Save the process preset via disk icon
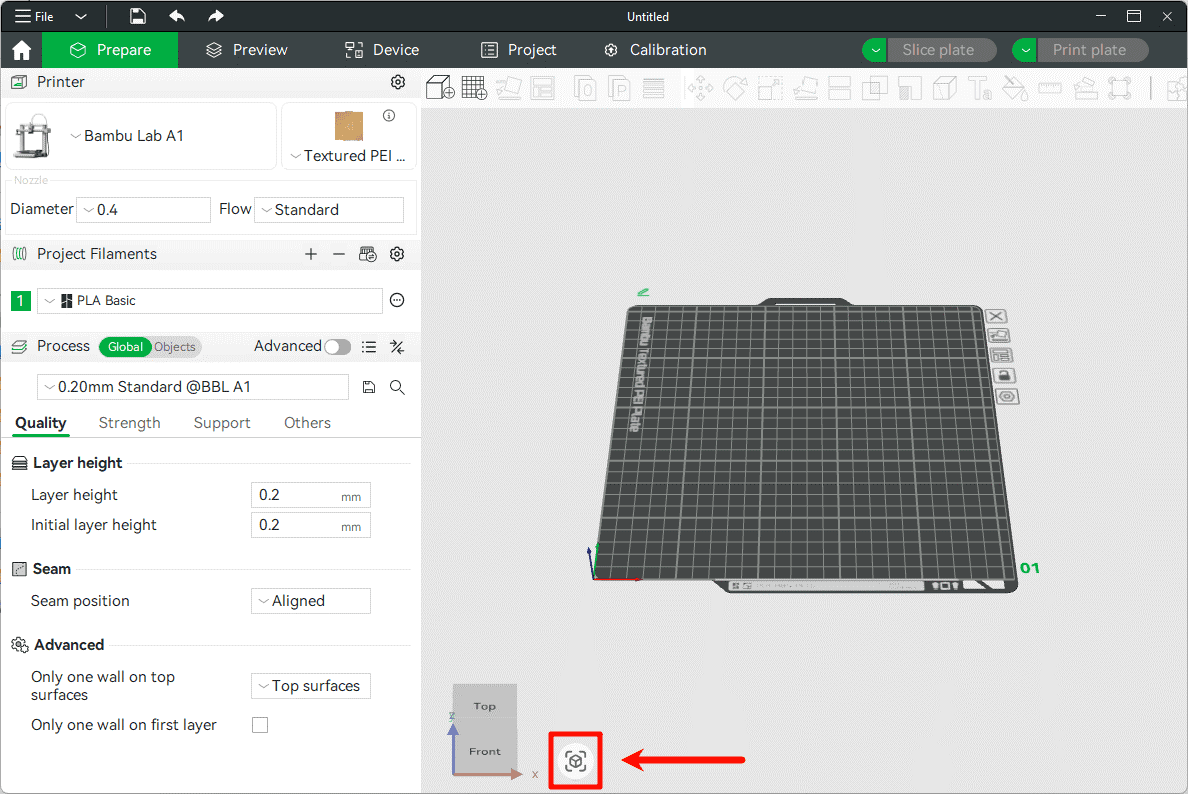This screenshot has height=794, width=1188. coord(369,387)
